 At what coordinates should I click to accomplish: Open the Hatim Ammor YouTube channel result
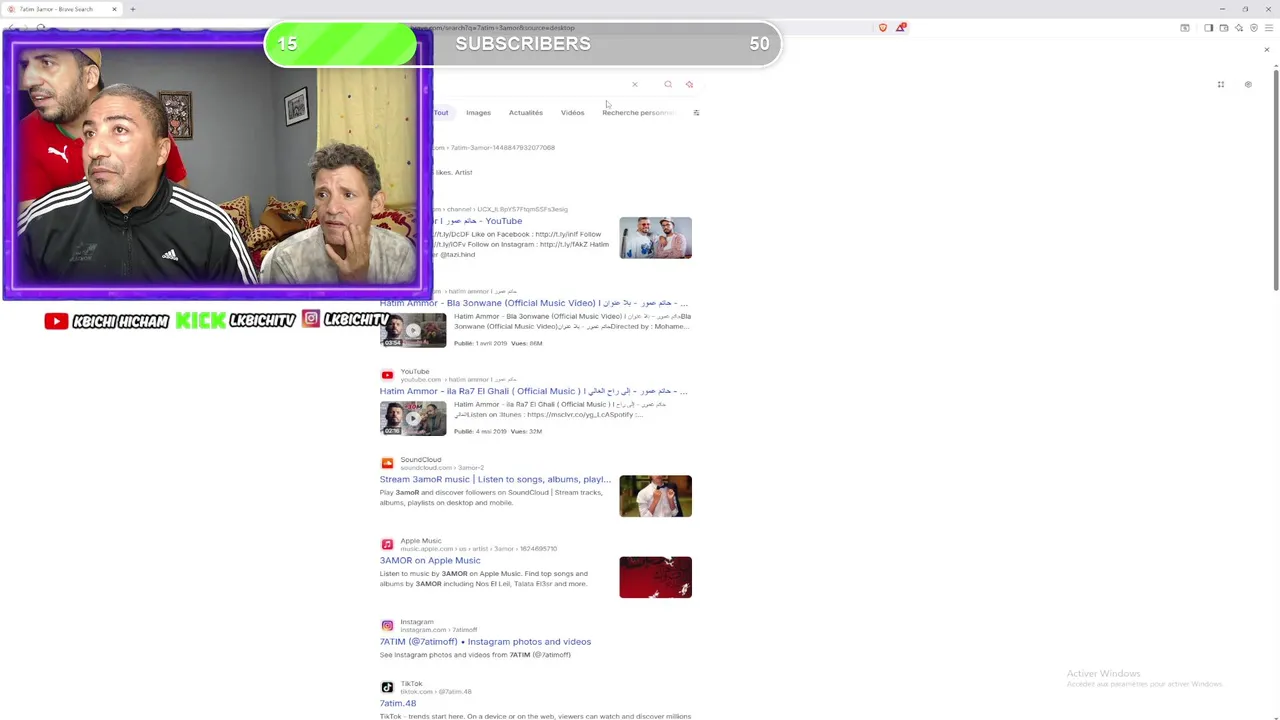478,221
